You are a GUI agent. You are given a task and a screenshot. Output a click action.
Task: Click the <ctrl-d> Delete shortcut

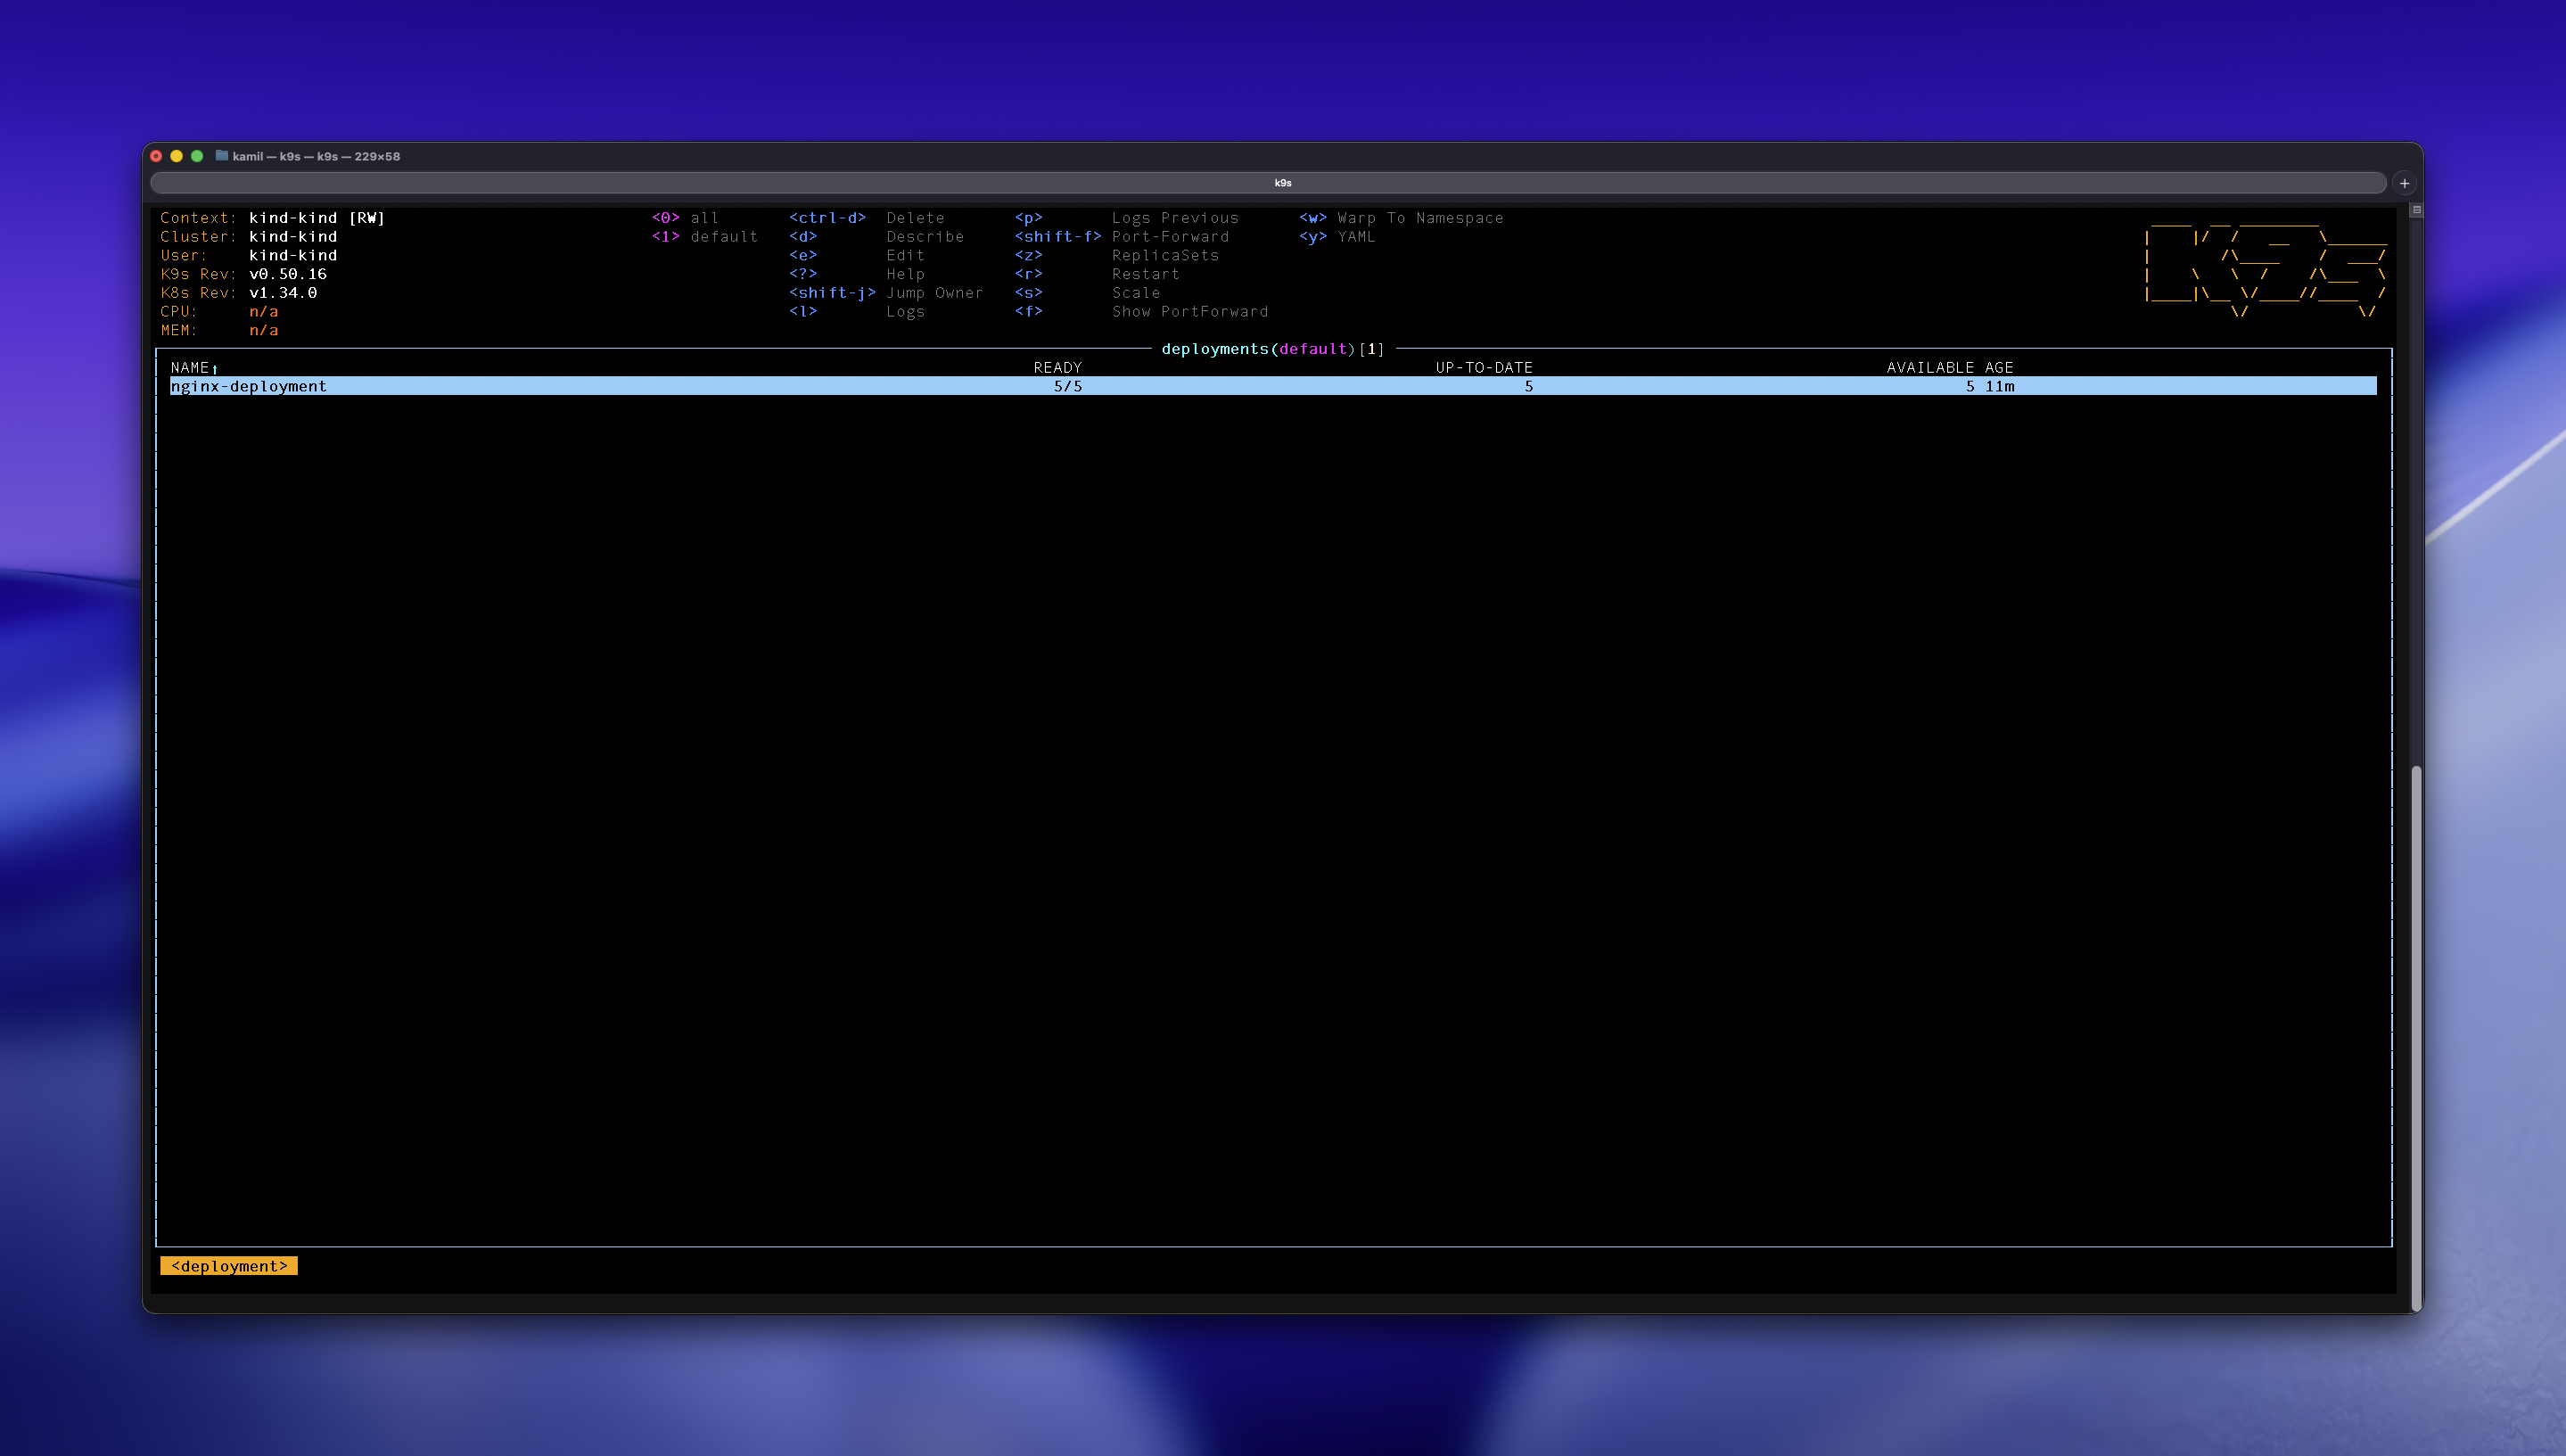click(866, 218)
